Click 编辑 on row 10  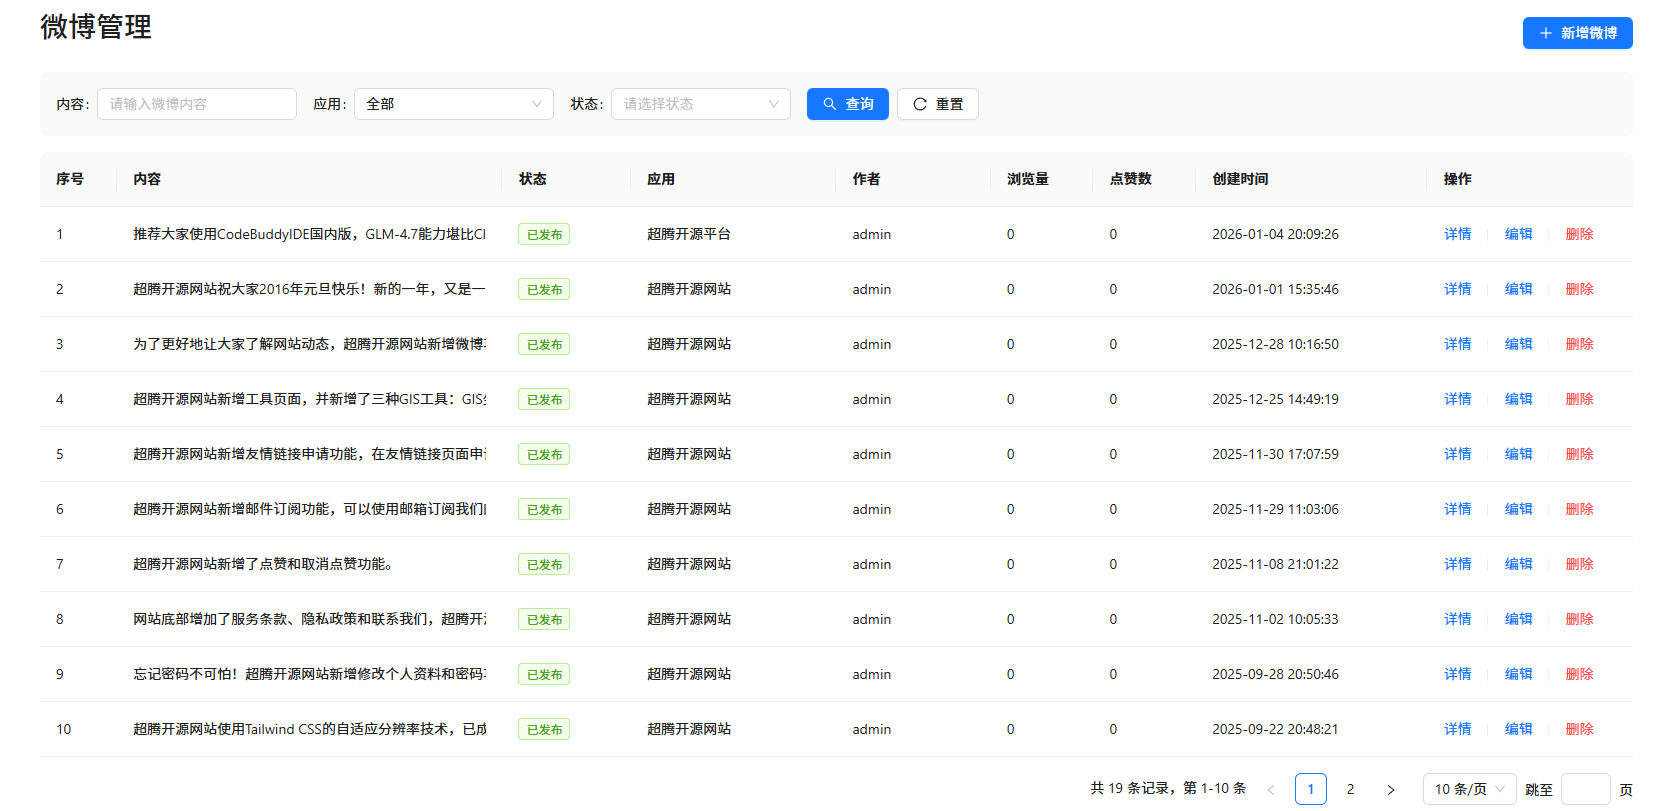click(1518, 729)
